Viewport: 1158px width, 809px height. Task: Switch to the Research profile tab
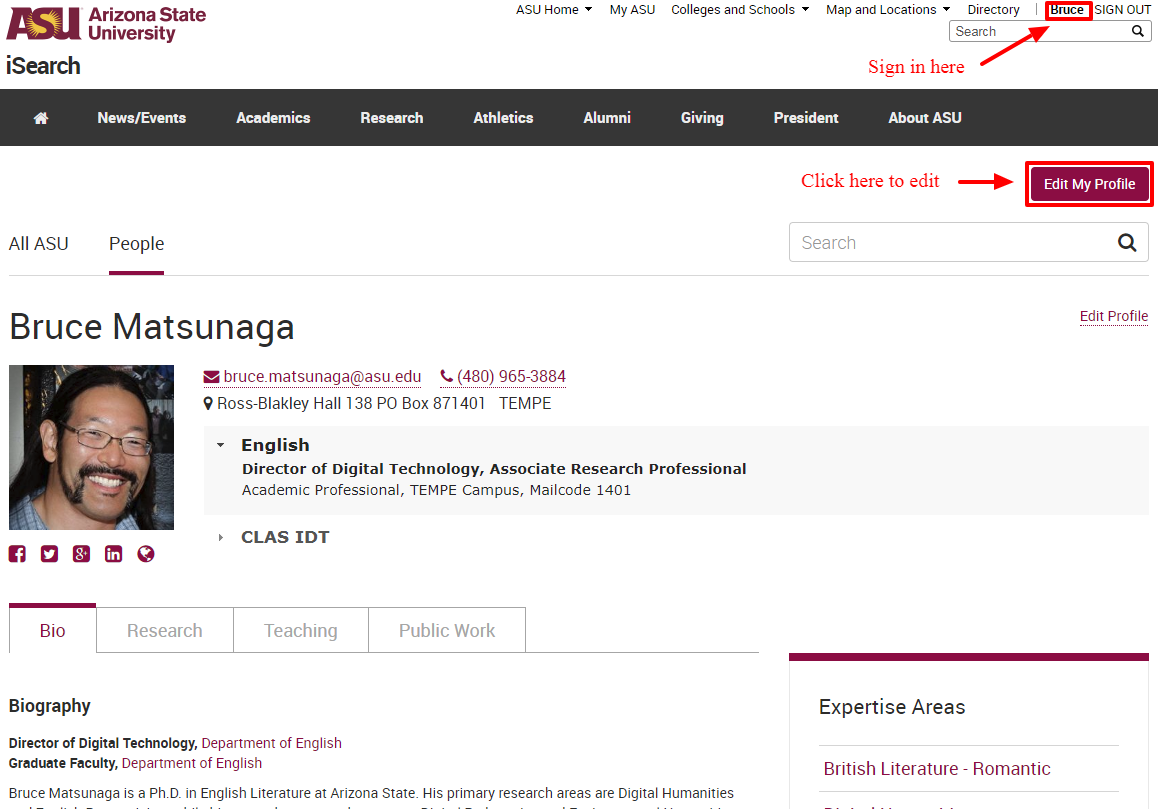tap(165, 630)
